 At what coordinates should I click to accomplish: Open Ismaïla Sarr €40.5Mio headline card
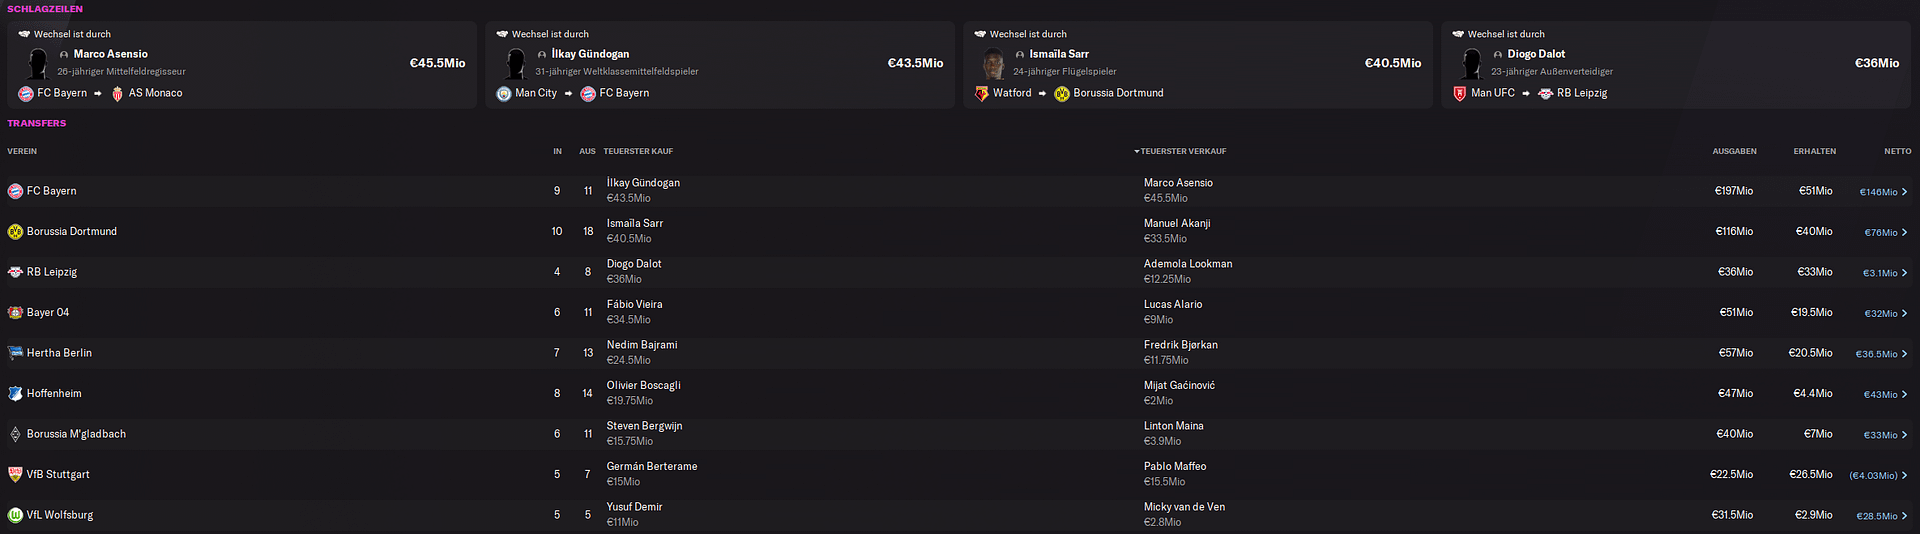pos(1197,64)
